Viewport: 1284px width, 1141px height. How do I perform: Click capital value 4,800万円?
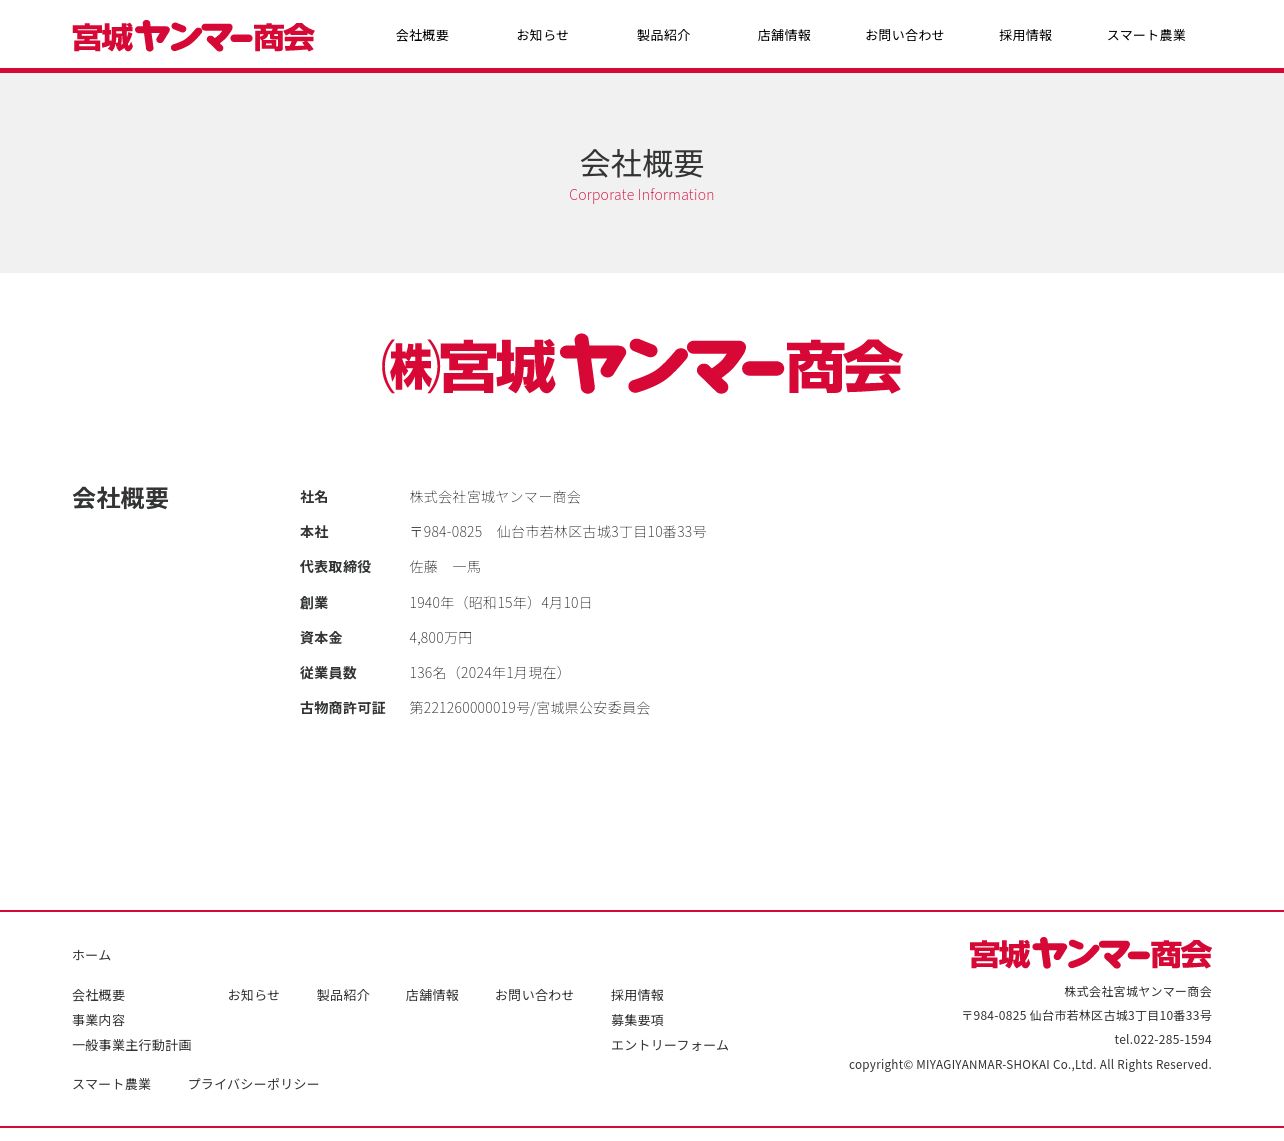tap(440, 638)
